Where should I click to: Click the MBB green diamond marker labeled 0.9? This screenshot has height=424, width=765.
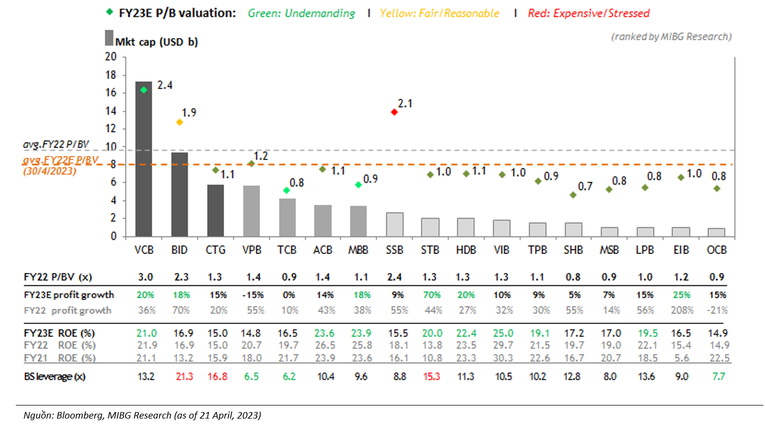tap(358, 185)
